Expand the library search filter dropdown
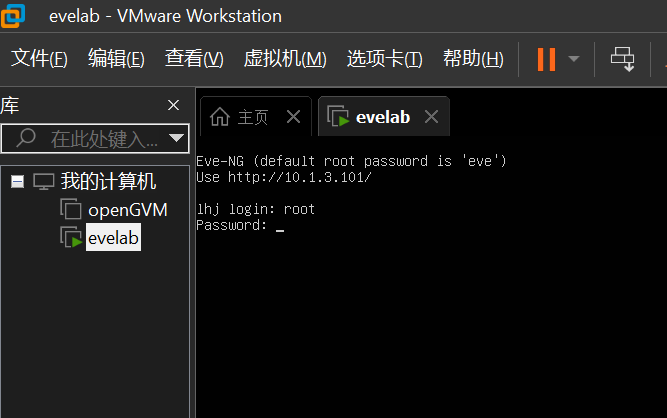667x418 pixels. (177, 138)
